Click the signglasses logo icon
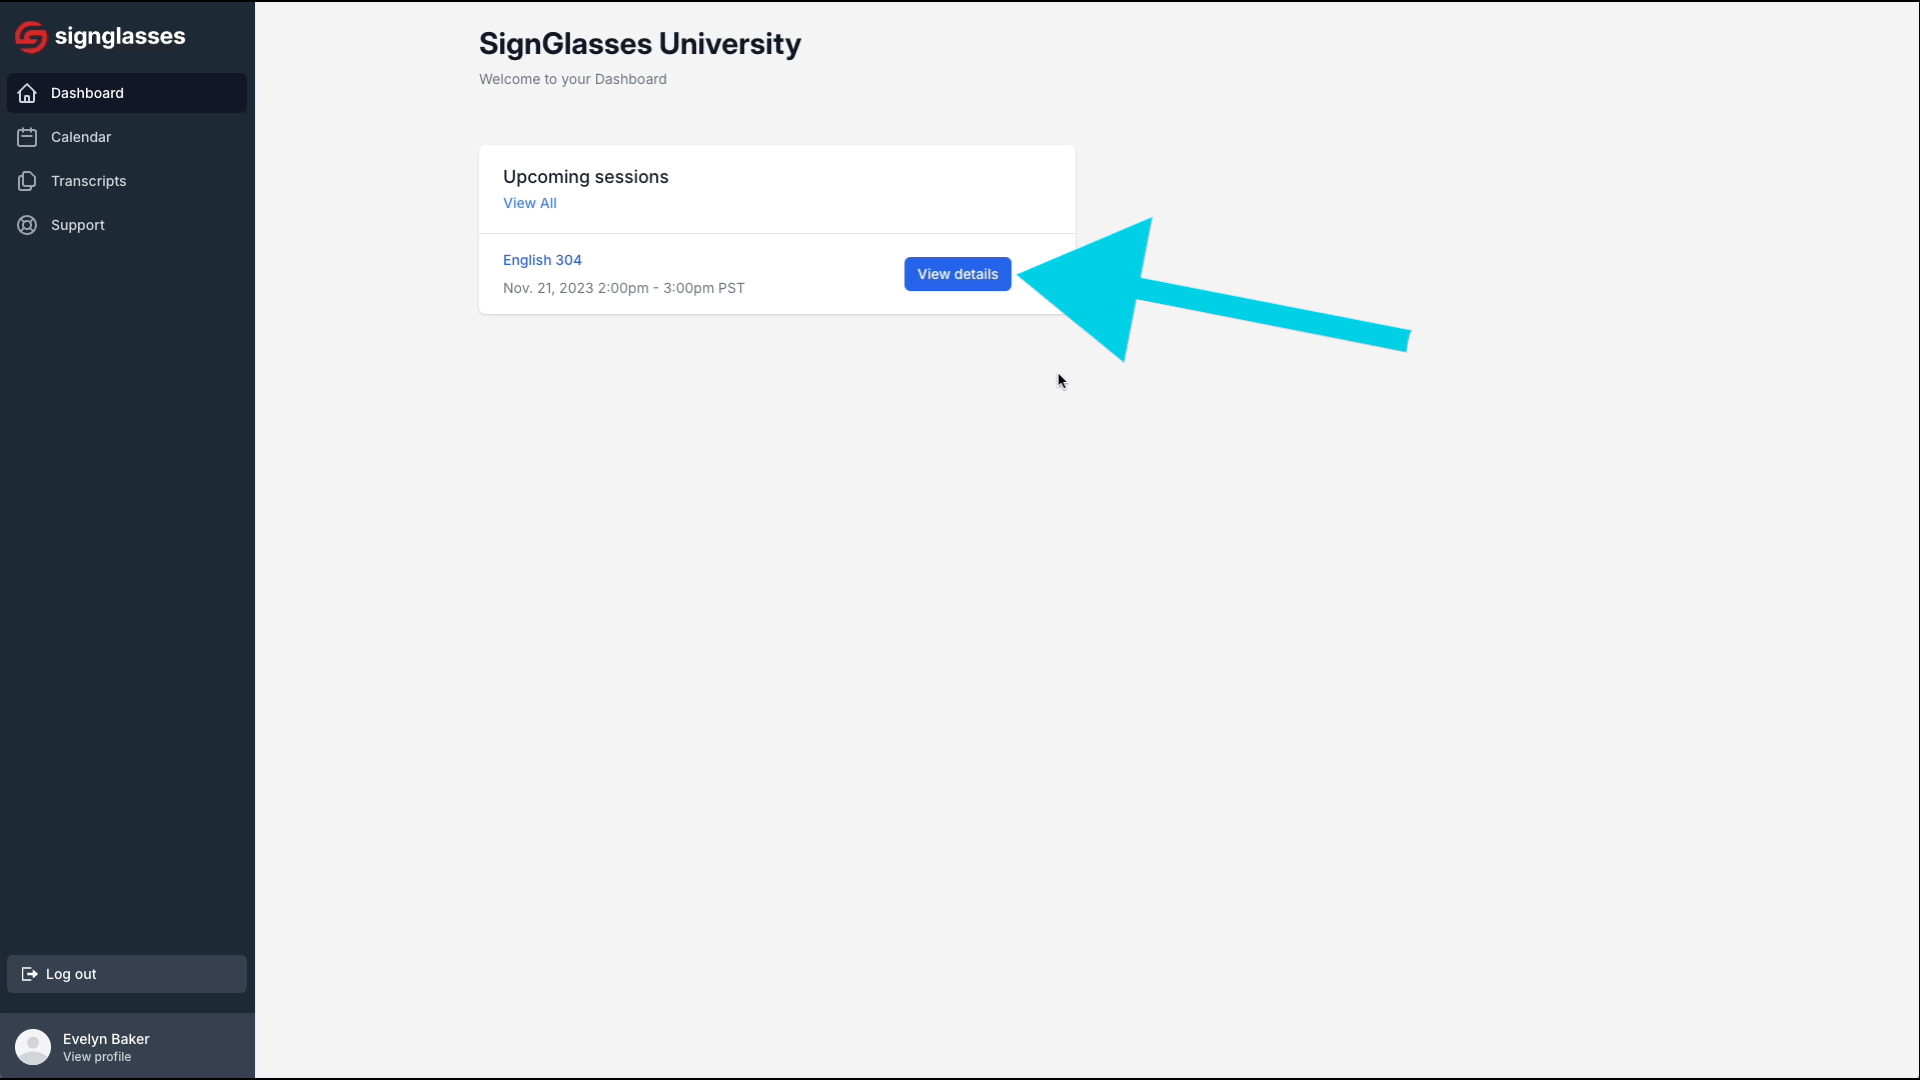1920x1080 pixels. (31, 37)
